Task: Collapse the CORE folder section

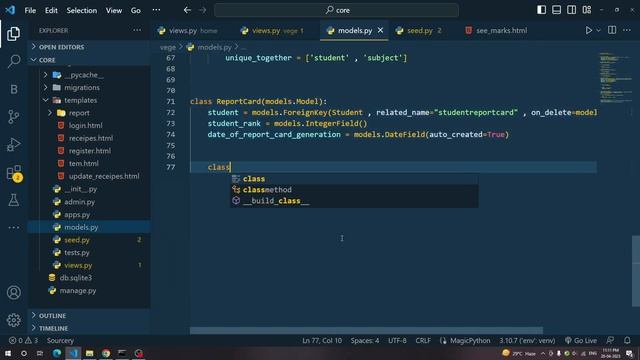Action: [x=89, y=60]
